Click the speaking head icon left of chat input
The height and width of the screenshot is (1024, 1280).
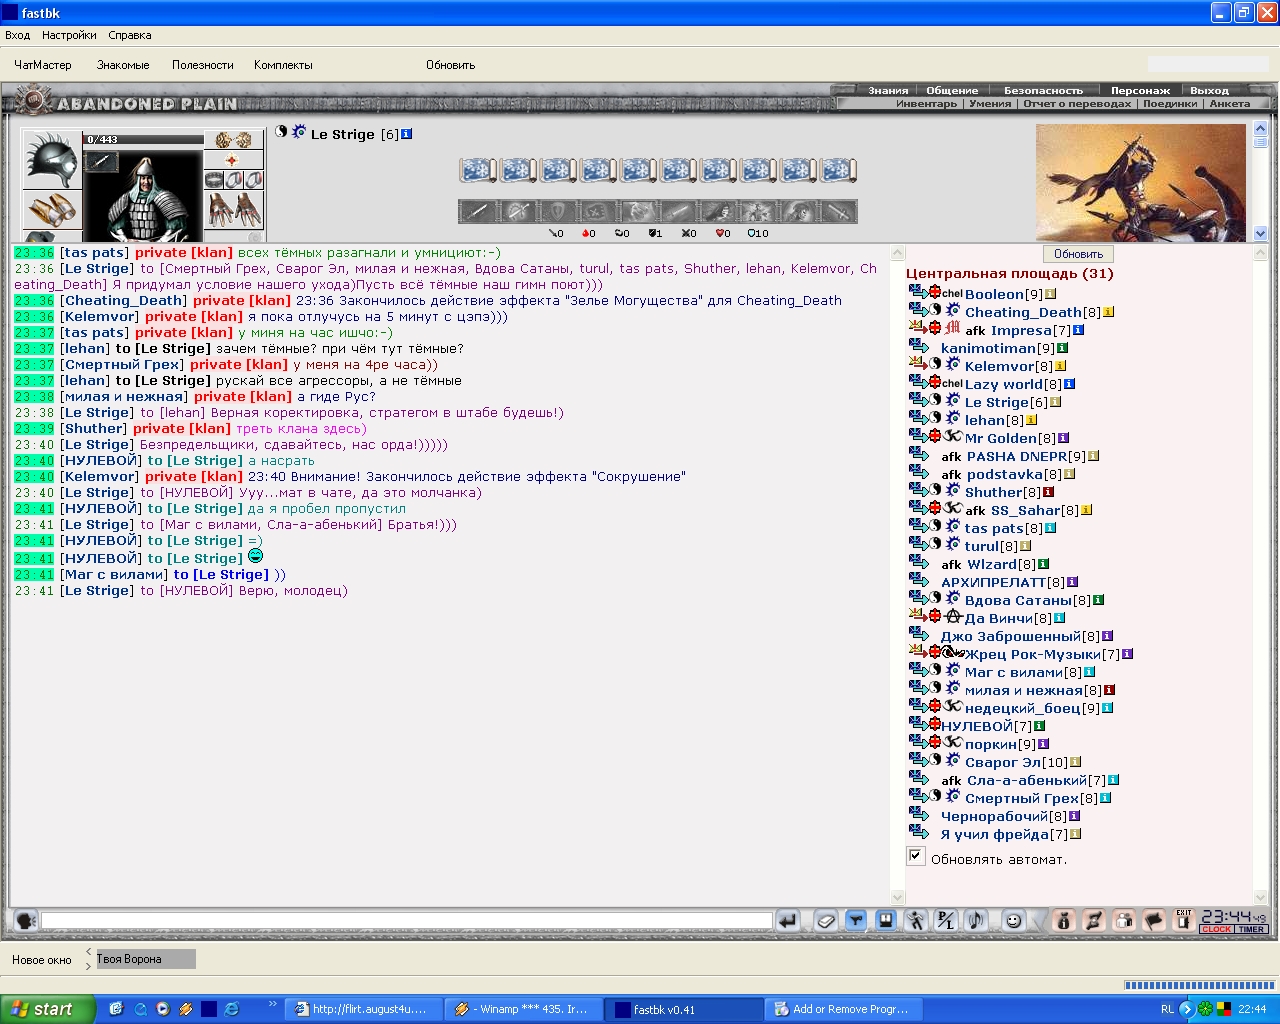tap(26, 921)
